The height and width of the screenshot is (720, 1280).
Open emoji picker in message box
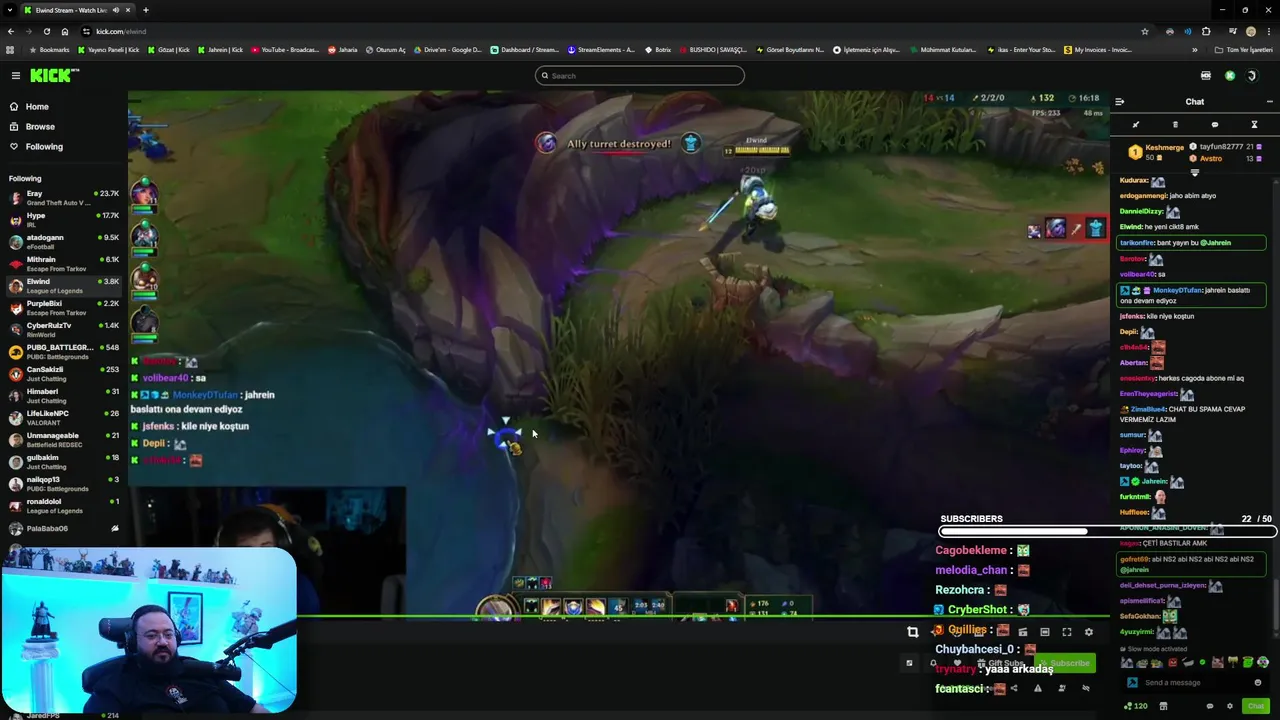click(1258, 683)
